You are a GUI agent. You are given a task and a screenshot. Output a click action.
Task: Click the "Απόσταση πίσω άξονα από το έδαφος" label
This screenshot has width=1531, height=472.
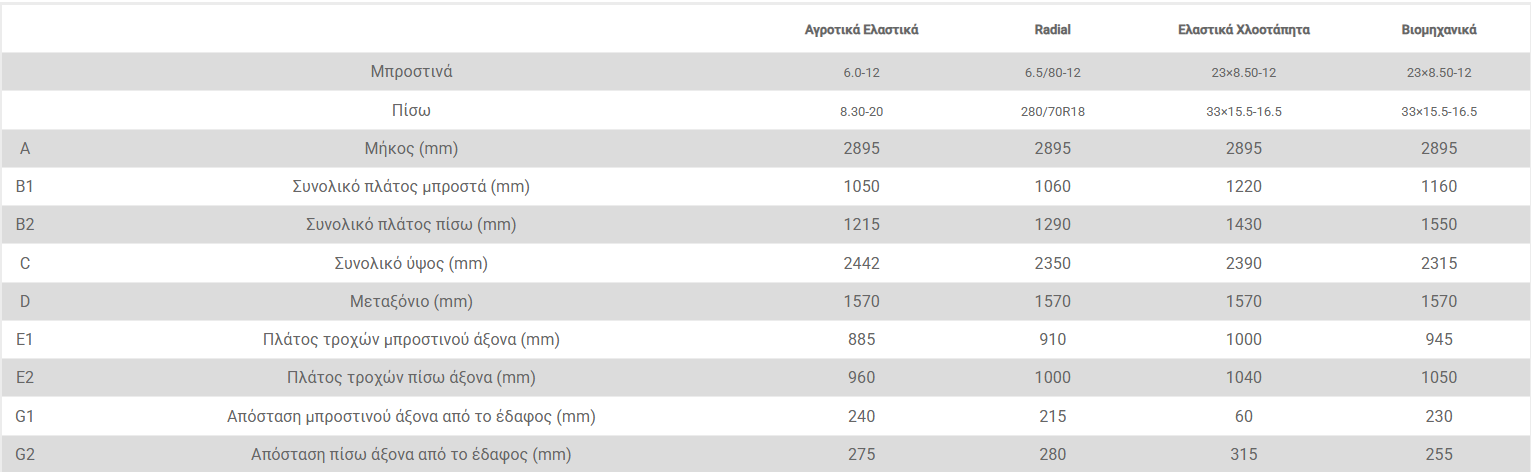point(411,455)
